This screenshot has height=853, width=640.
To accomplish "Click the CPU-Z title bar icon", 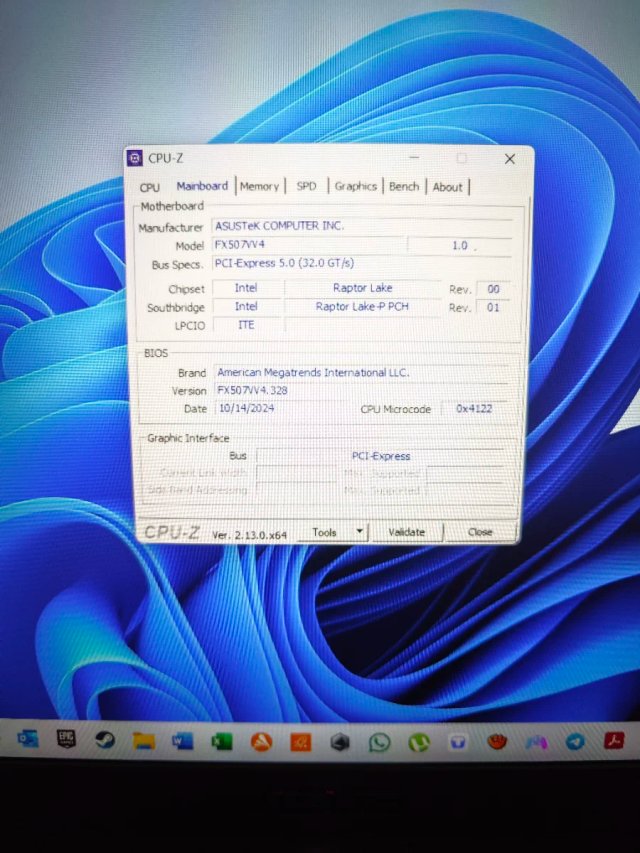I will (134, 158).
